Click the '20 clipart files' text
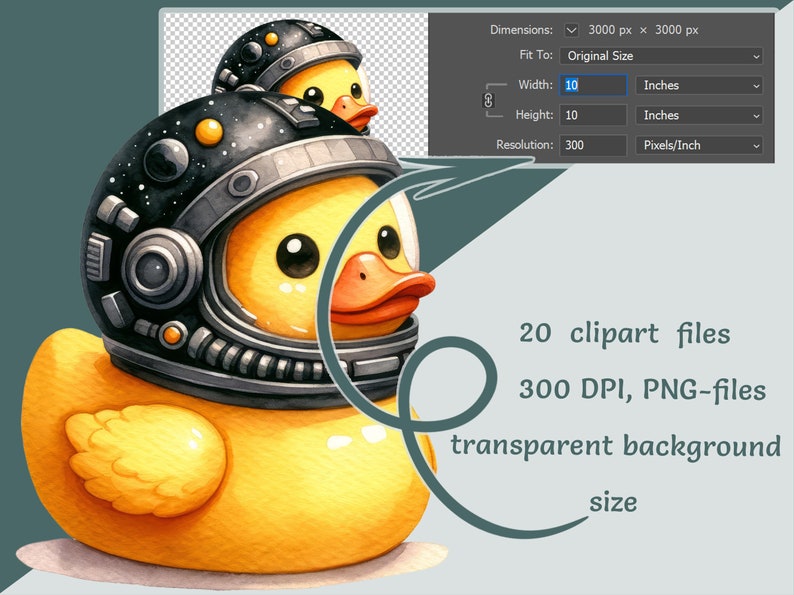Viewport: 794px width, 595px height. point(625,334)
